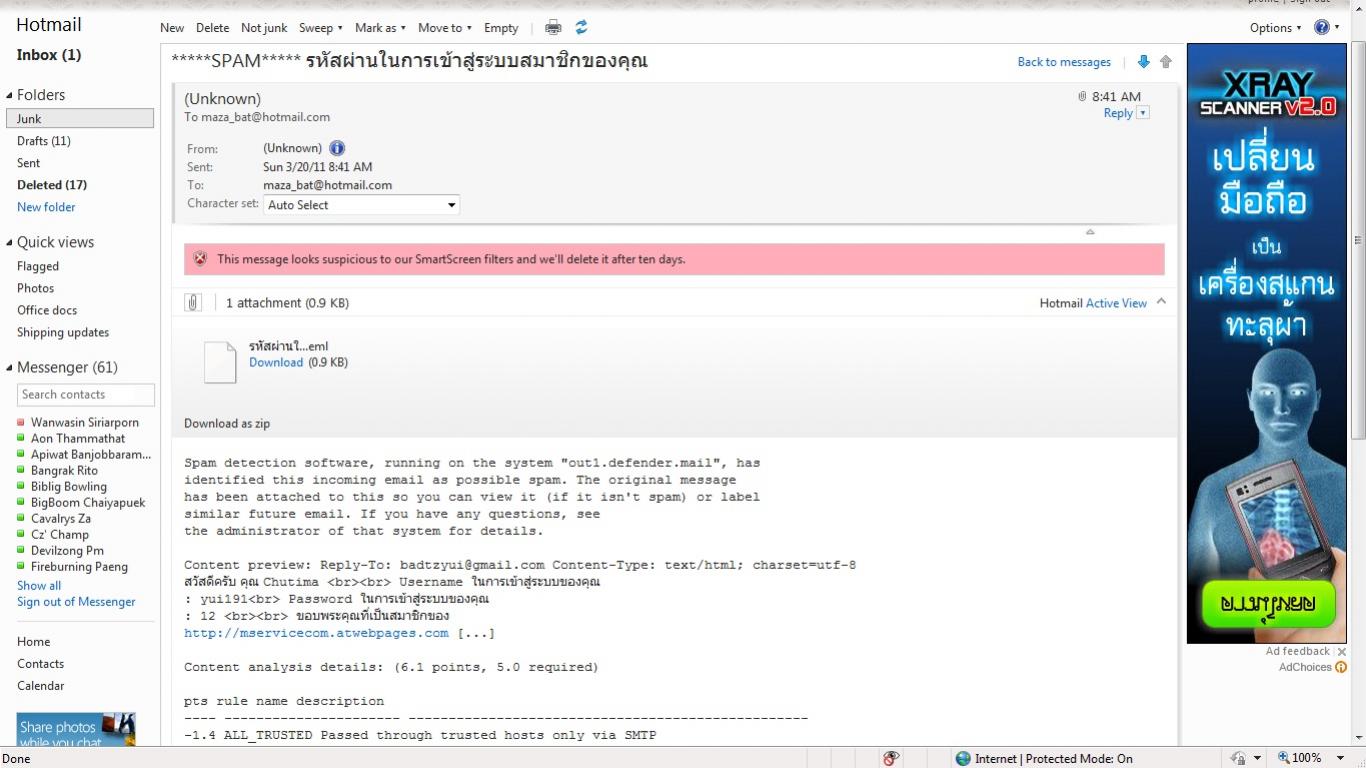Click the page vertical scrollbar
1366x768 pixels.
(1358, 240)
